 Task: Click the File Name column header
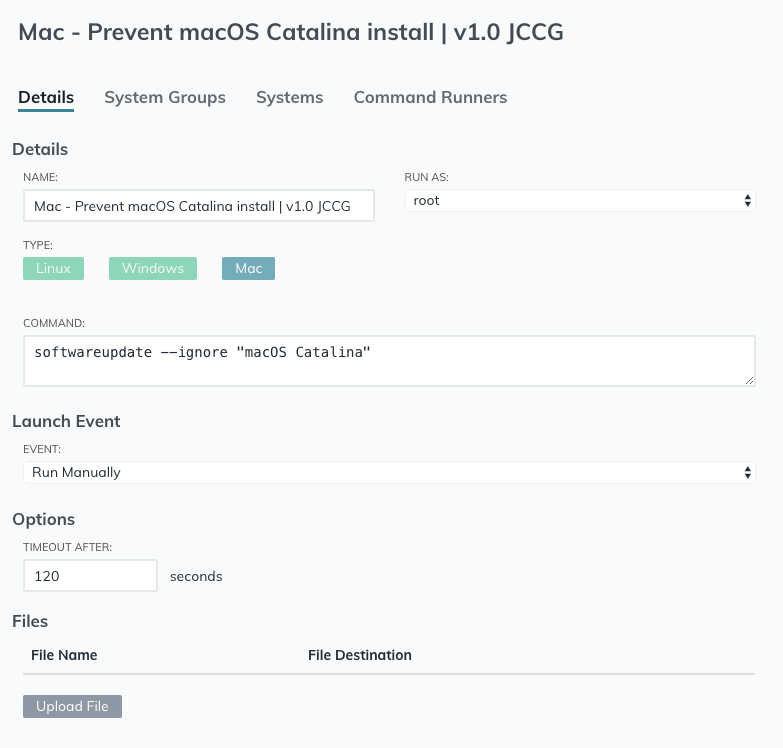64,655
